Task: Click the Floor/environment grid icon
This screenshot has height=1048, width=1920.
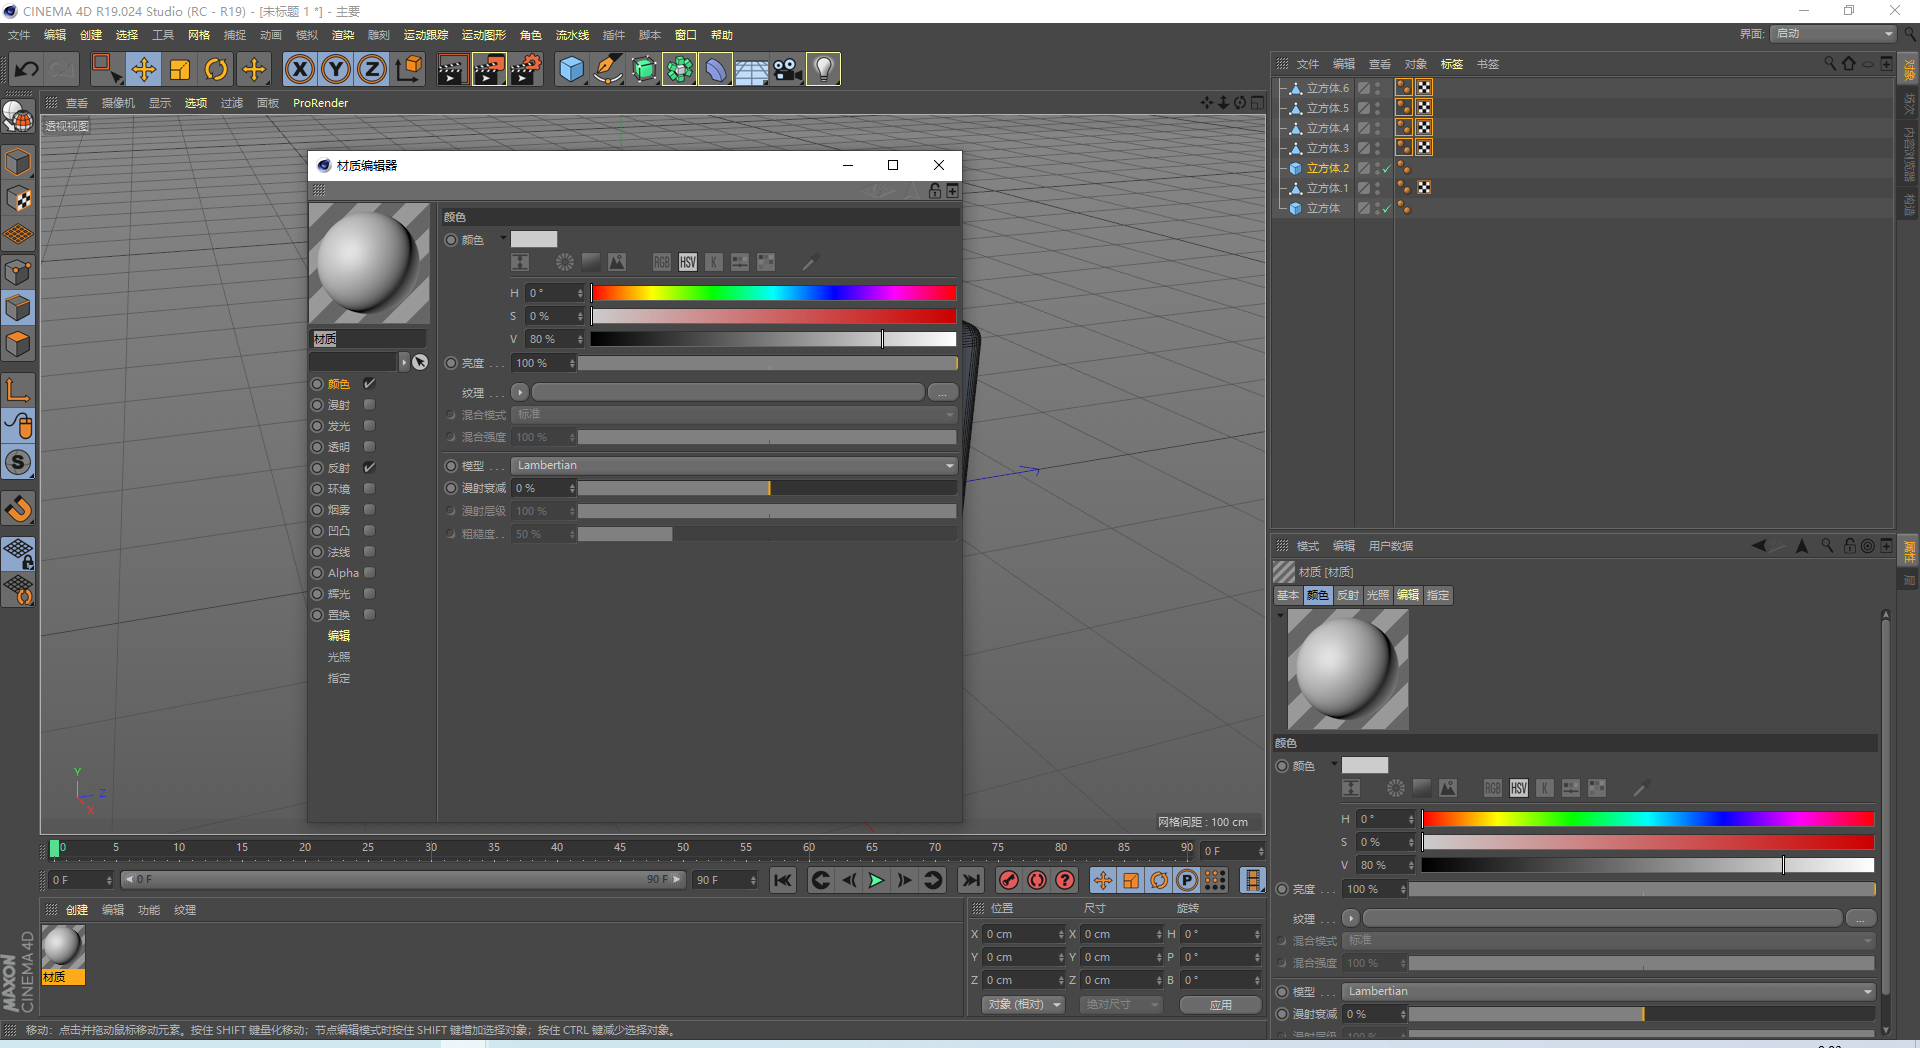Action: click(x=751, y=69)
